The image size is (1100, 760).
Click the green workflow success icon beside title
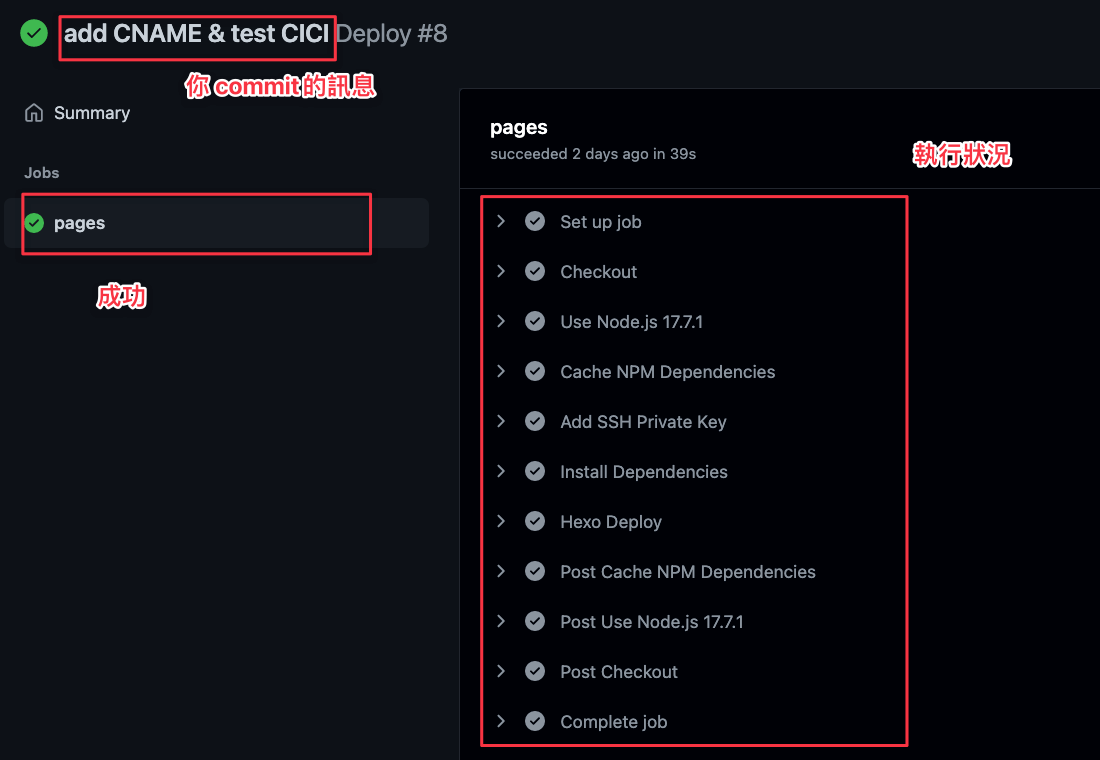(x=34, y=34)
